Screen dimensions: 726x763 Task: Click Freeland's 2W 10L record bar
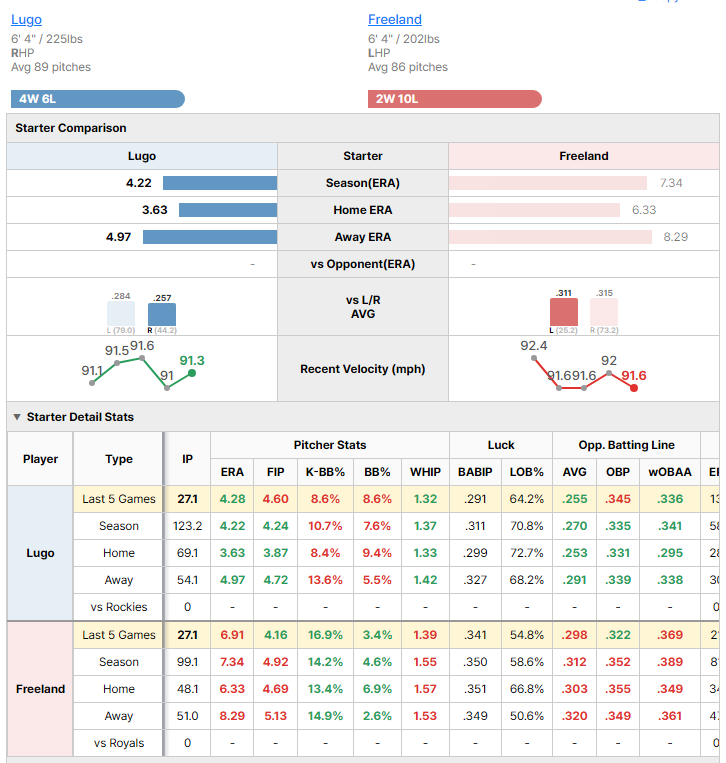[454, 99]
